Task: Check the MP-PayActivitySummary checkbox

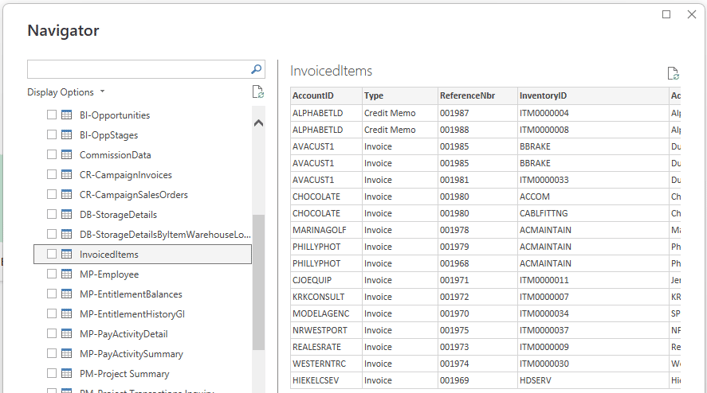Action: [x=52, y=353]
